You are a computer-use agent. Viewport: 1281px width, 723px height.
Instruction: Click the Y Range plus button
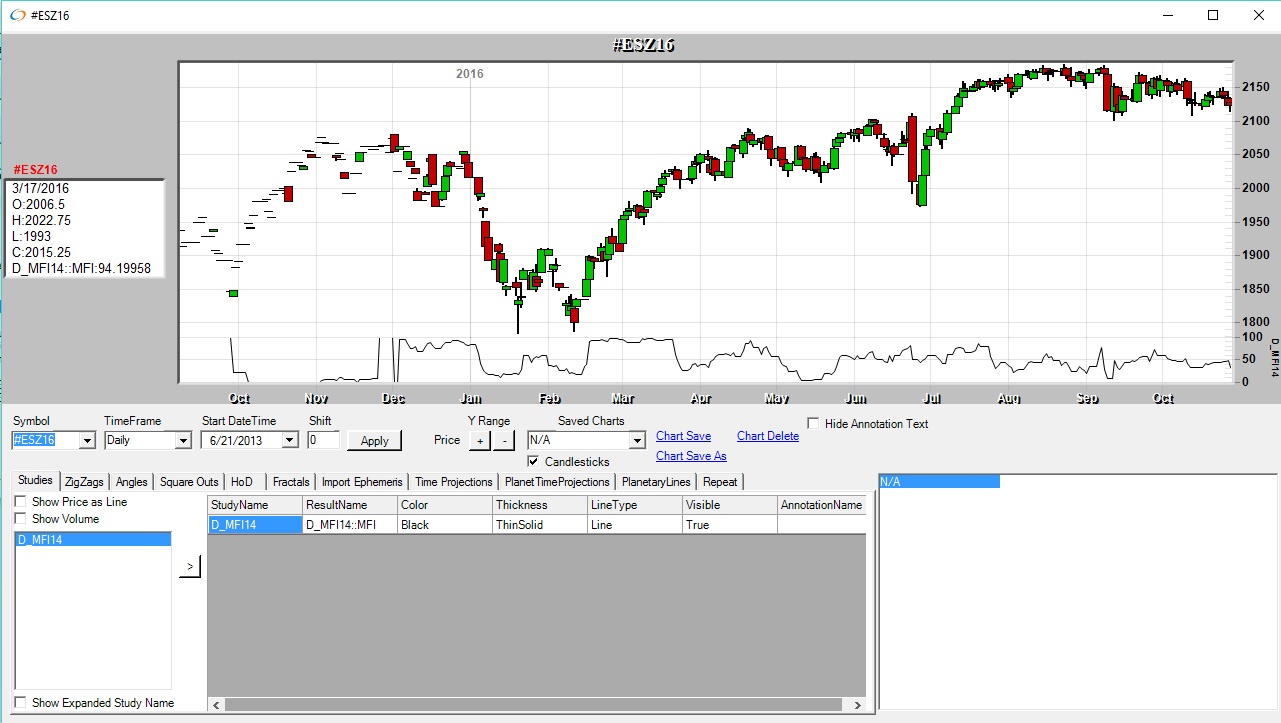[x=479, y=440]
